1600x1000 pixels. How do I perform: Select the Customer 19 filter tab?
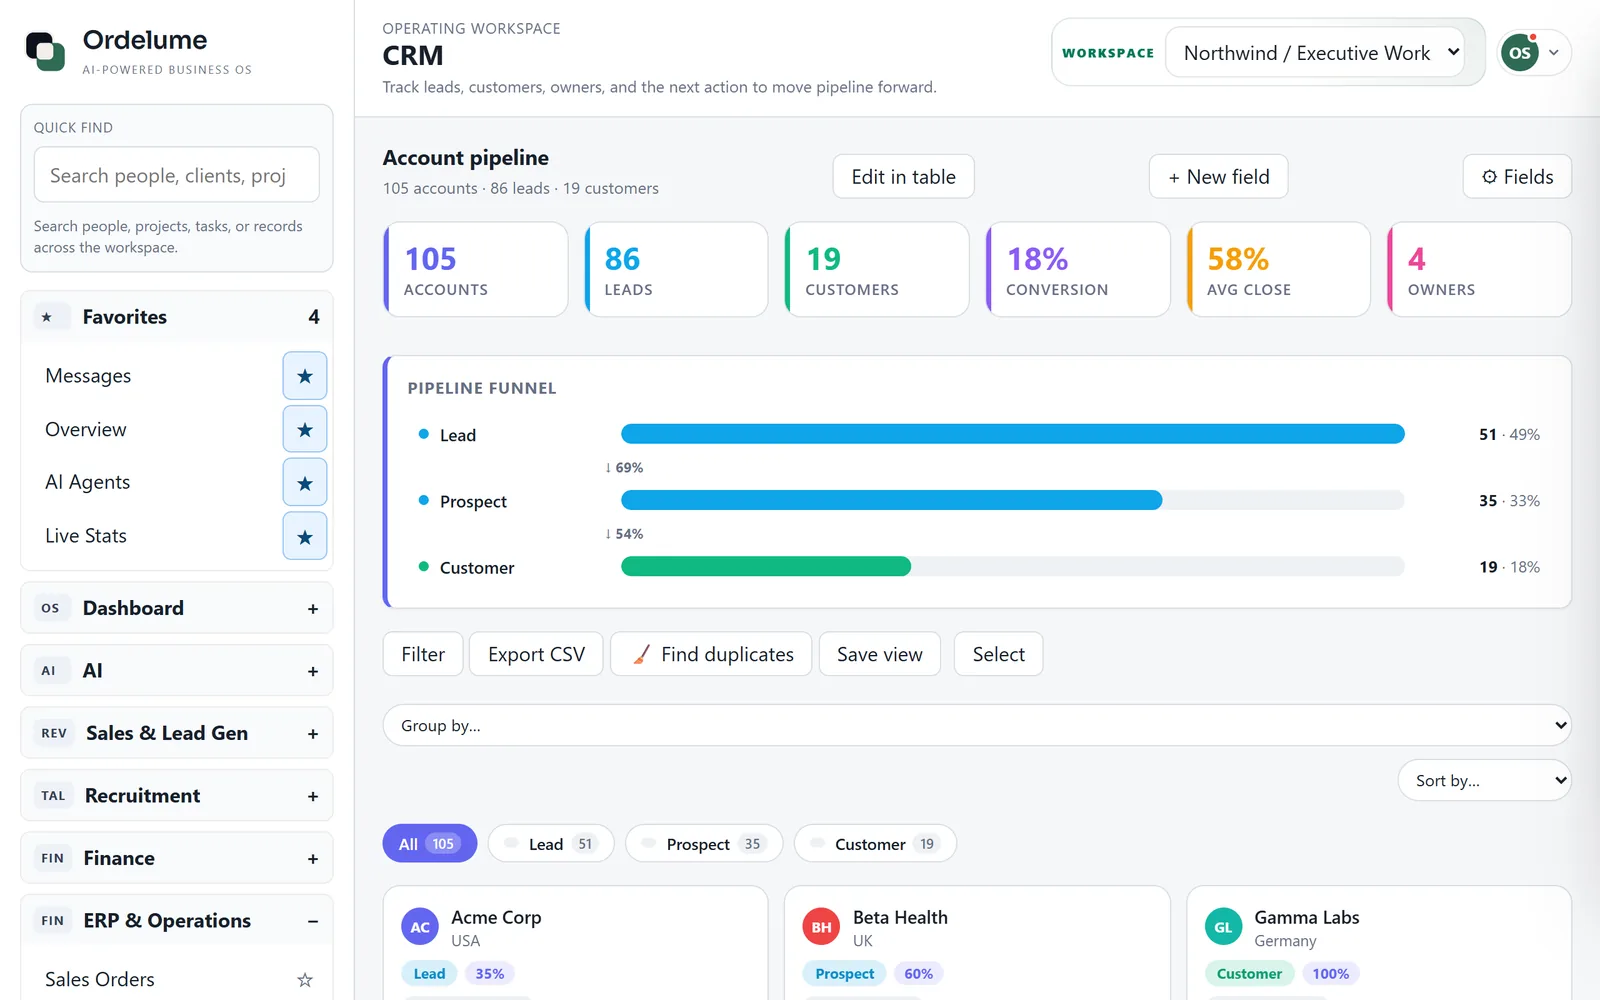[x=875, y=844]
